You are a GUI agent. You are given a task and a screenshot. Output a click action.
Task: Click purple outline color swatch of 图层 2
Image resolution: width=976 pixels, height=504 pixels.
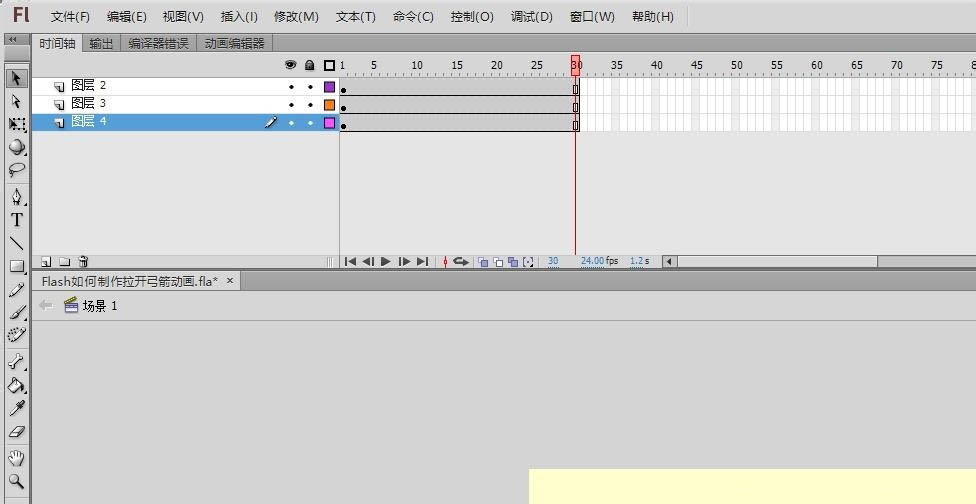click(329, 87)
